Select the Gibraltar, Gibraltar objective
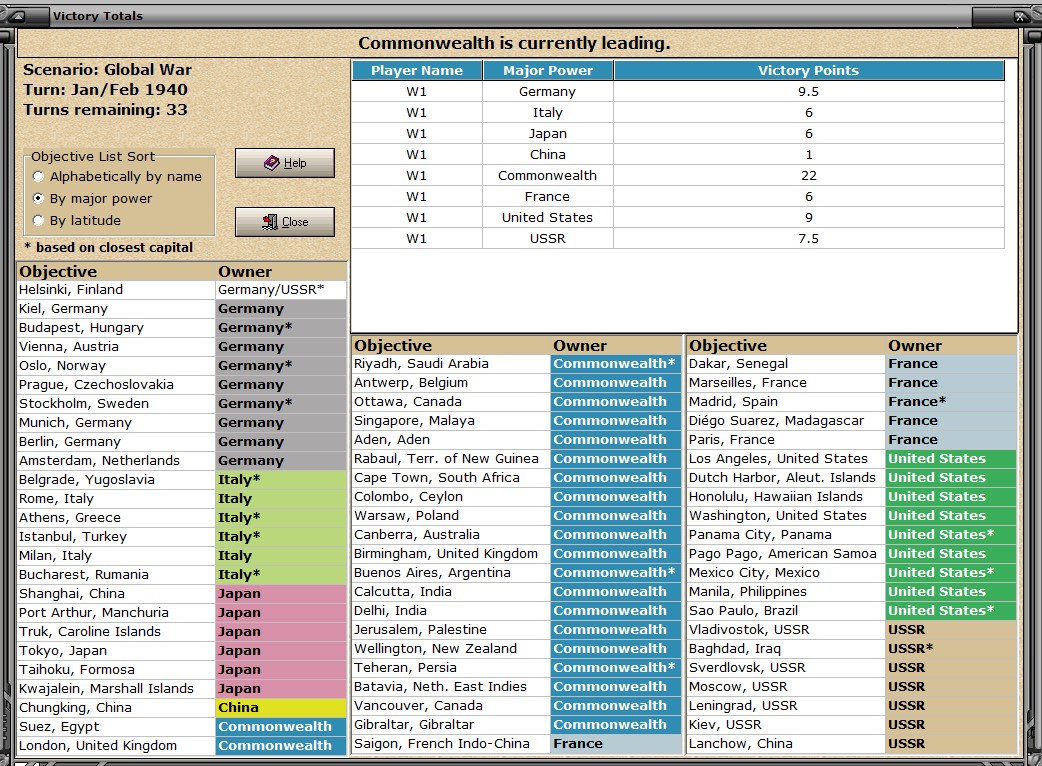1042x766 pixels. [451, 725]
